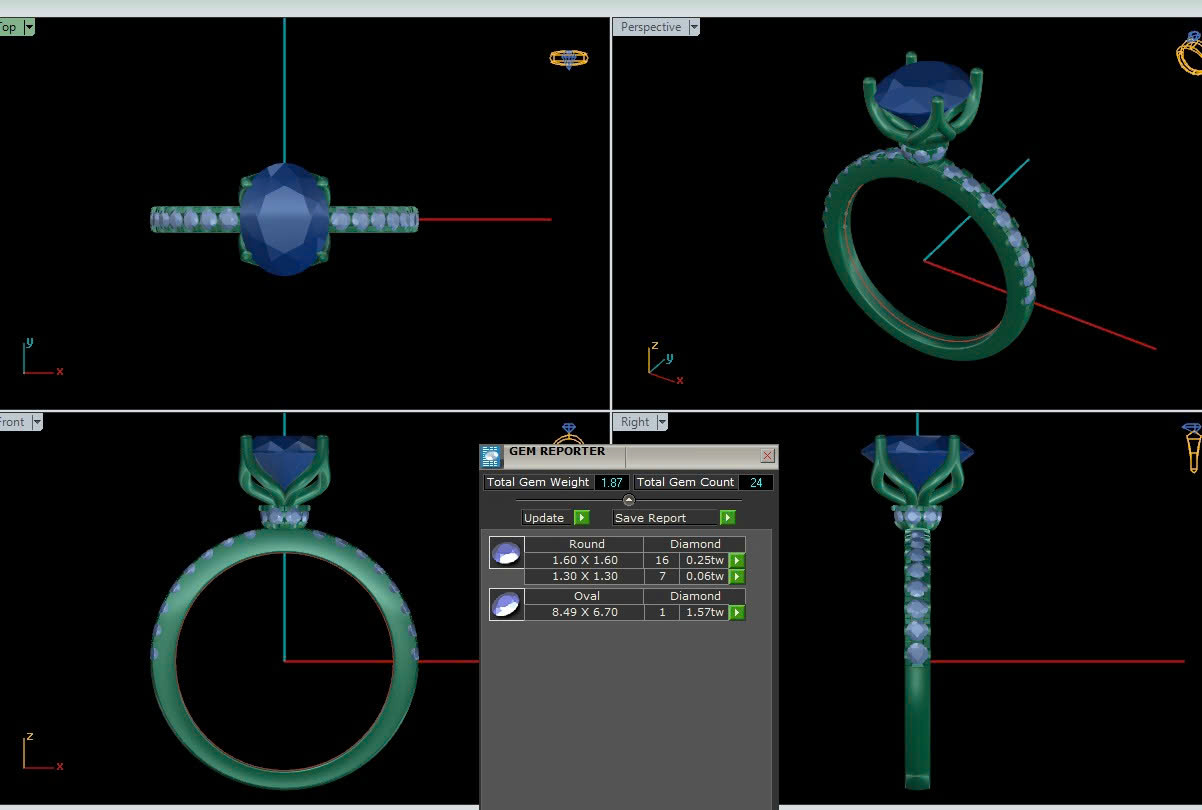Click green arrow beside 0.06tw row
1202x810 pixels.
pyautogui.click(x=737, y=577)
